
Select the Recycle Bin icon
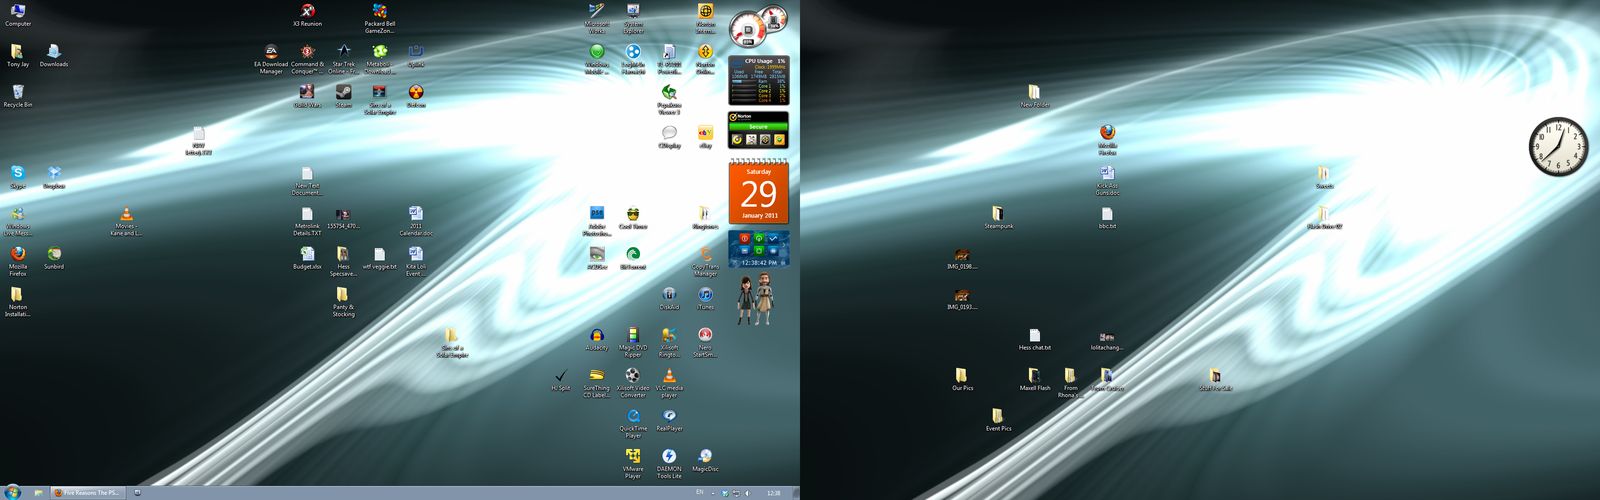[x=18, y=96]
